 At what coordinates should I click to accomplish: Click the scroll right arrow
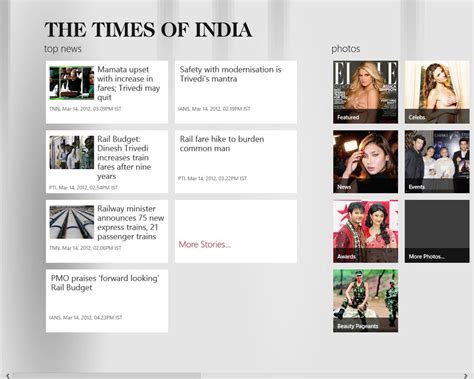[466, 376]
